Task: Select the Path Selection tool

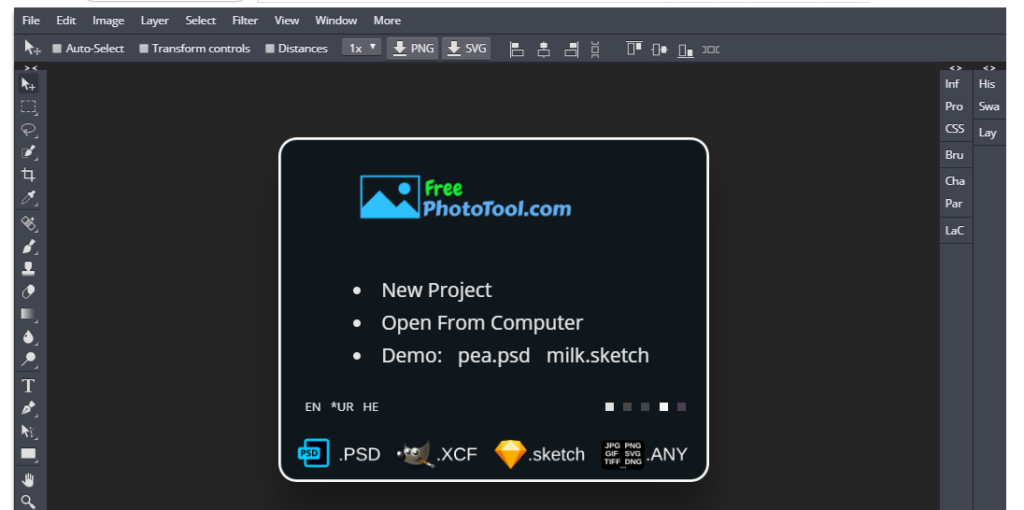Action: 28,431
